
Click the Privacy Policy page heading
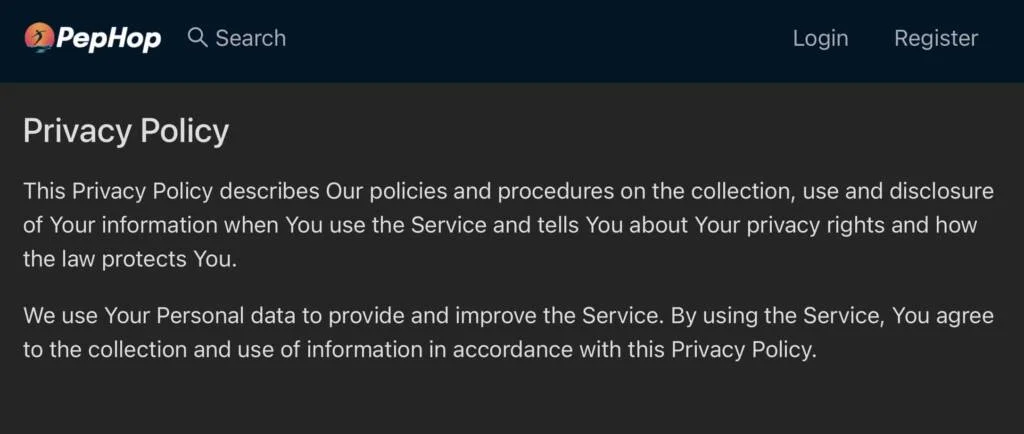(x=126, y=131)
